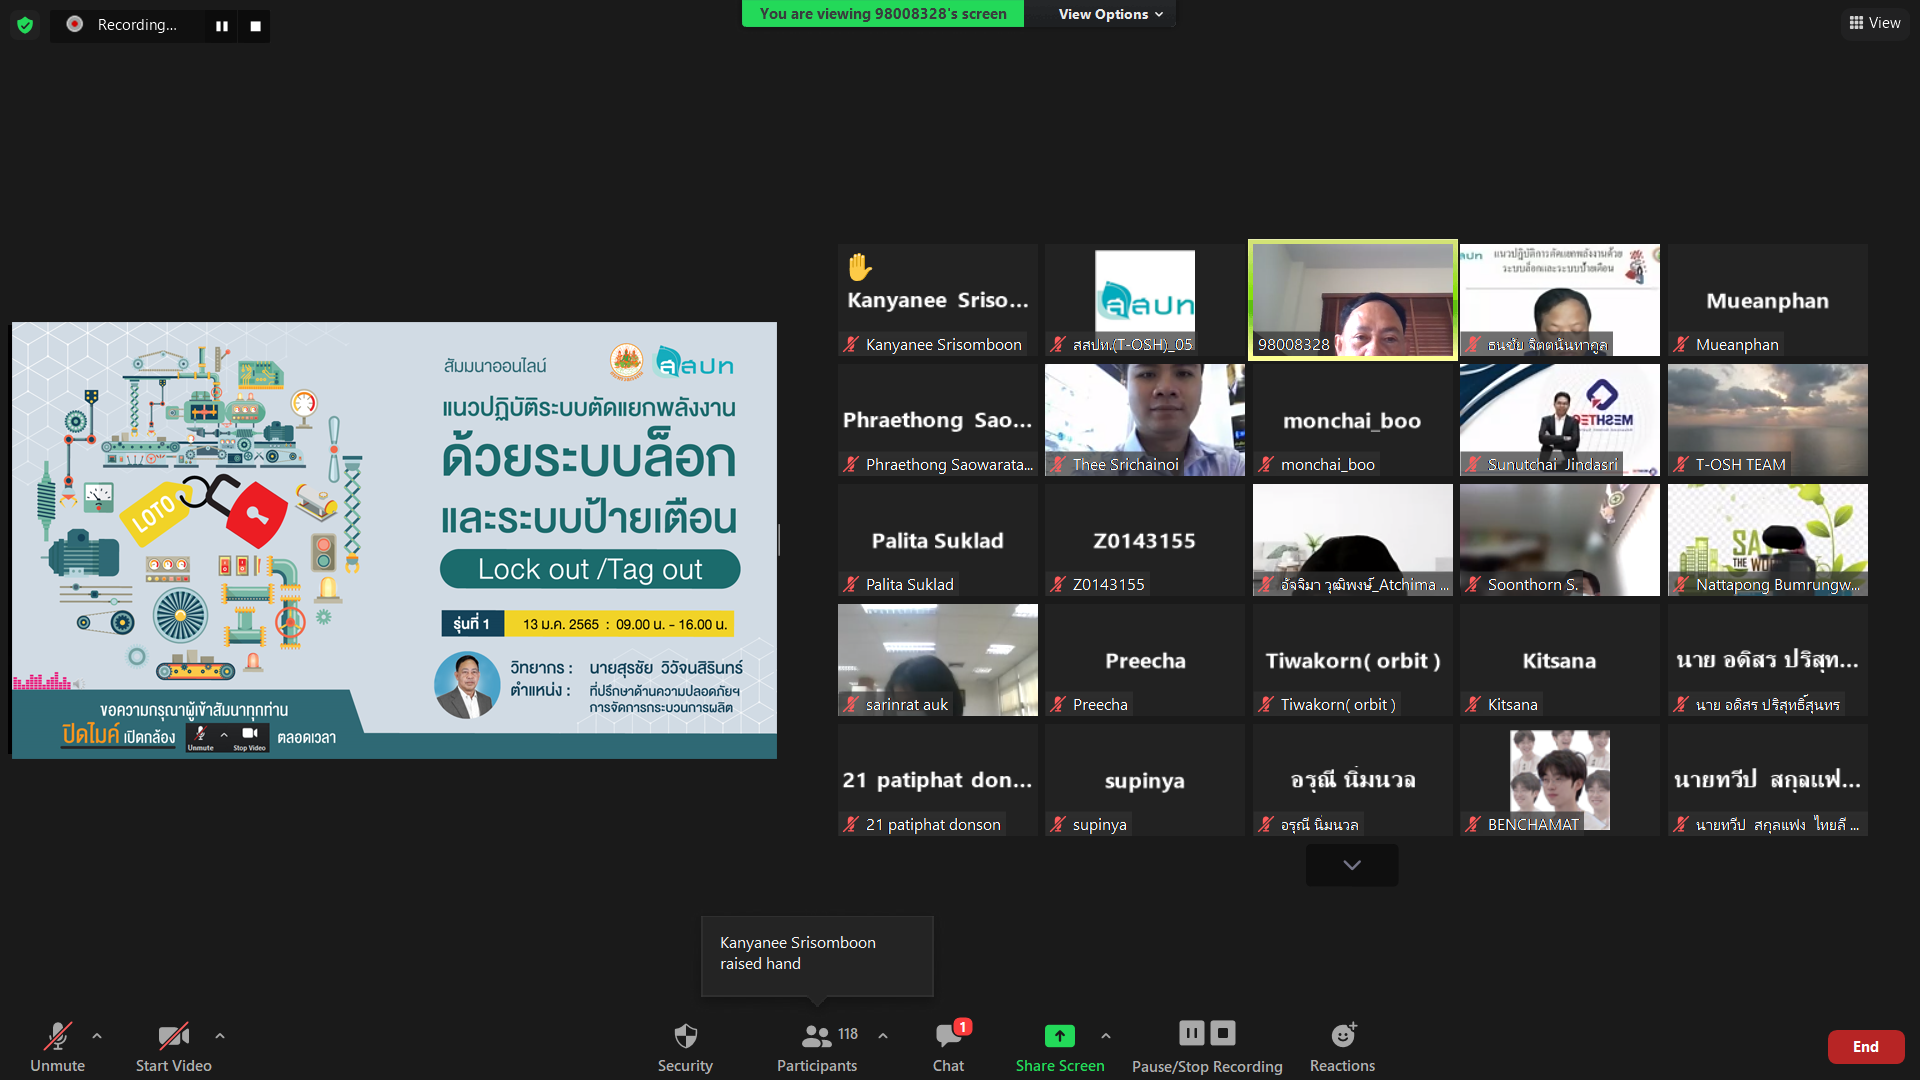Select the Soonthorn S. video tile
The height and width of the screenshot is (1080, 1920).
coord(1560,540)
